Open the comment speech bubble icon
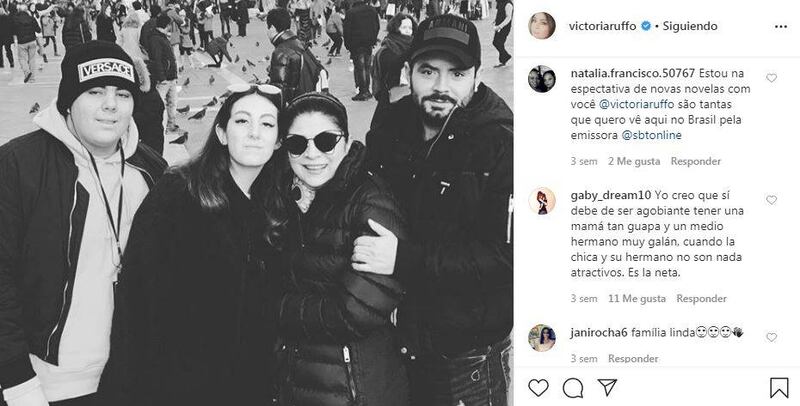Viewport: 800px width, 406px height. tap(573, 388)
